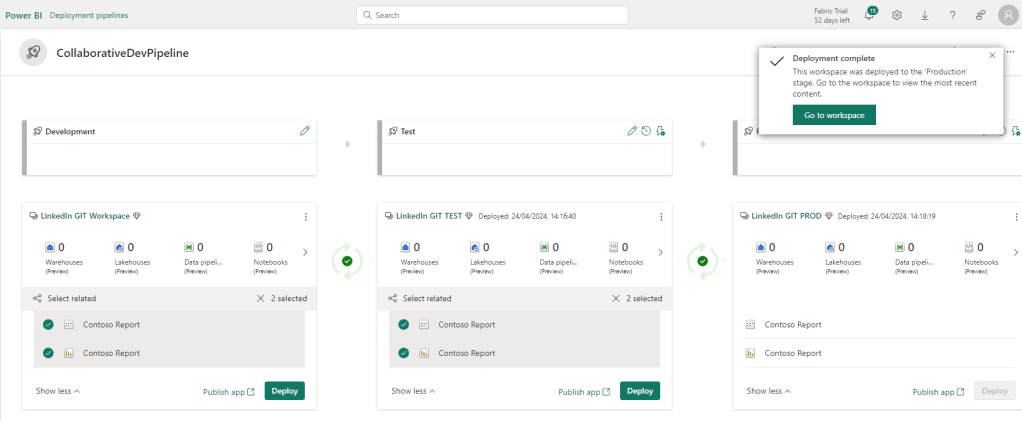Uncheck first Contoso Report in Development stage
This screenshot has width=1022, height=421.
point(48,325)
